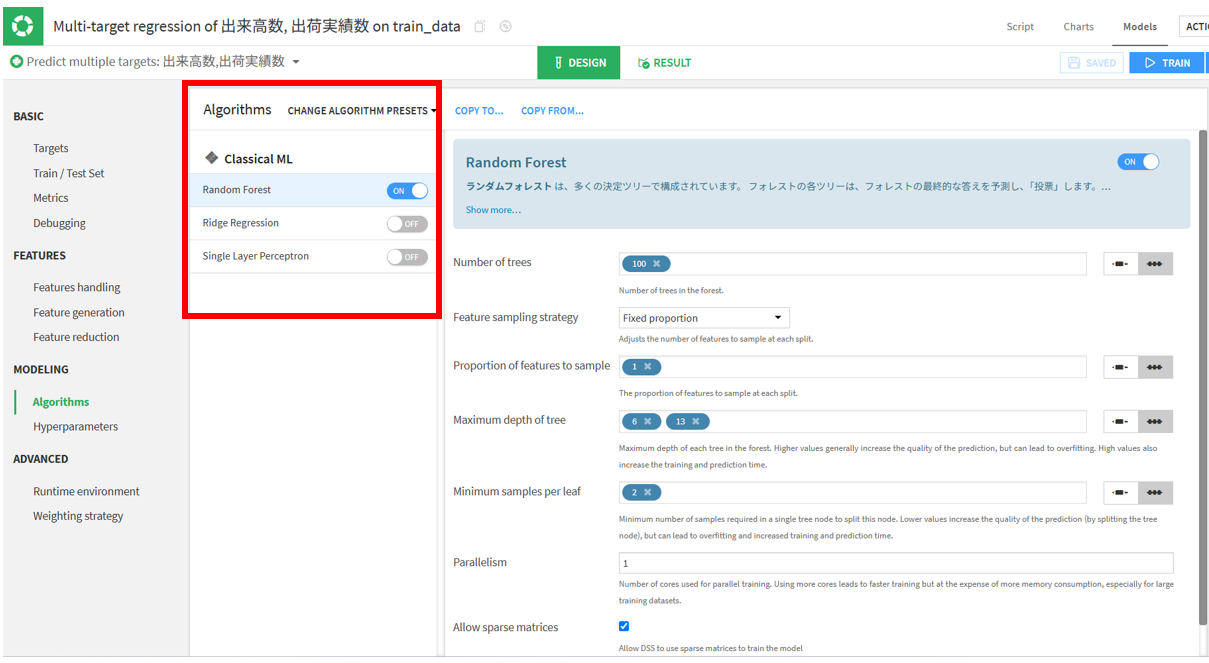This screenshot has height=663, width=1209.
Task: Click the compass icon next to the title
Action: click(506, 27)
